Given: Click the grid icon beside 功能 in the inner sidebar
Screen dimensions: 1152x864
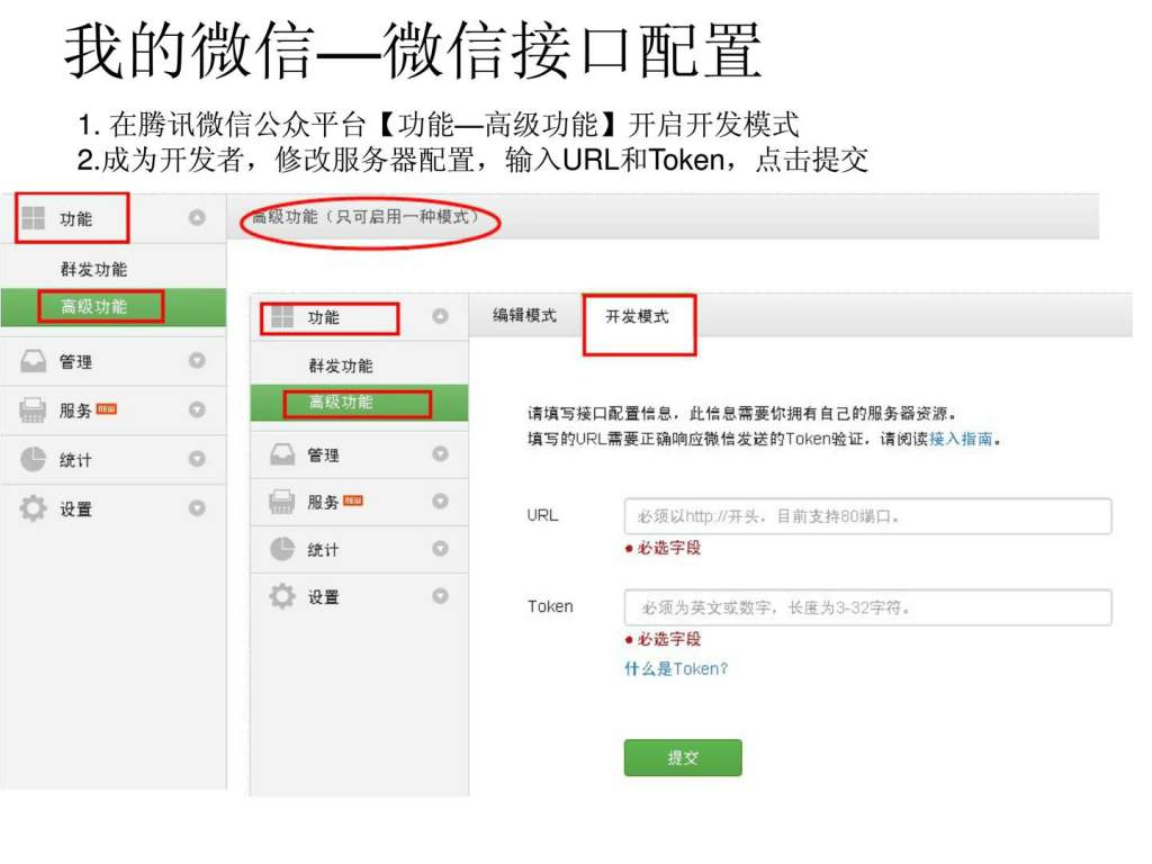Looking at the screenshot, I should (x=282, y=317).
